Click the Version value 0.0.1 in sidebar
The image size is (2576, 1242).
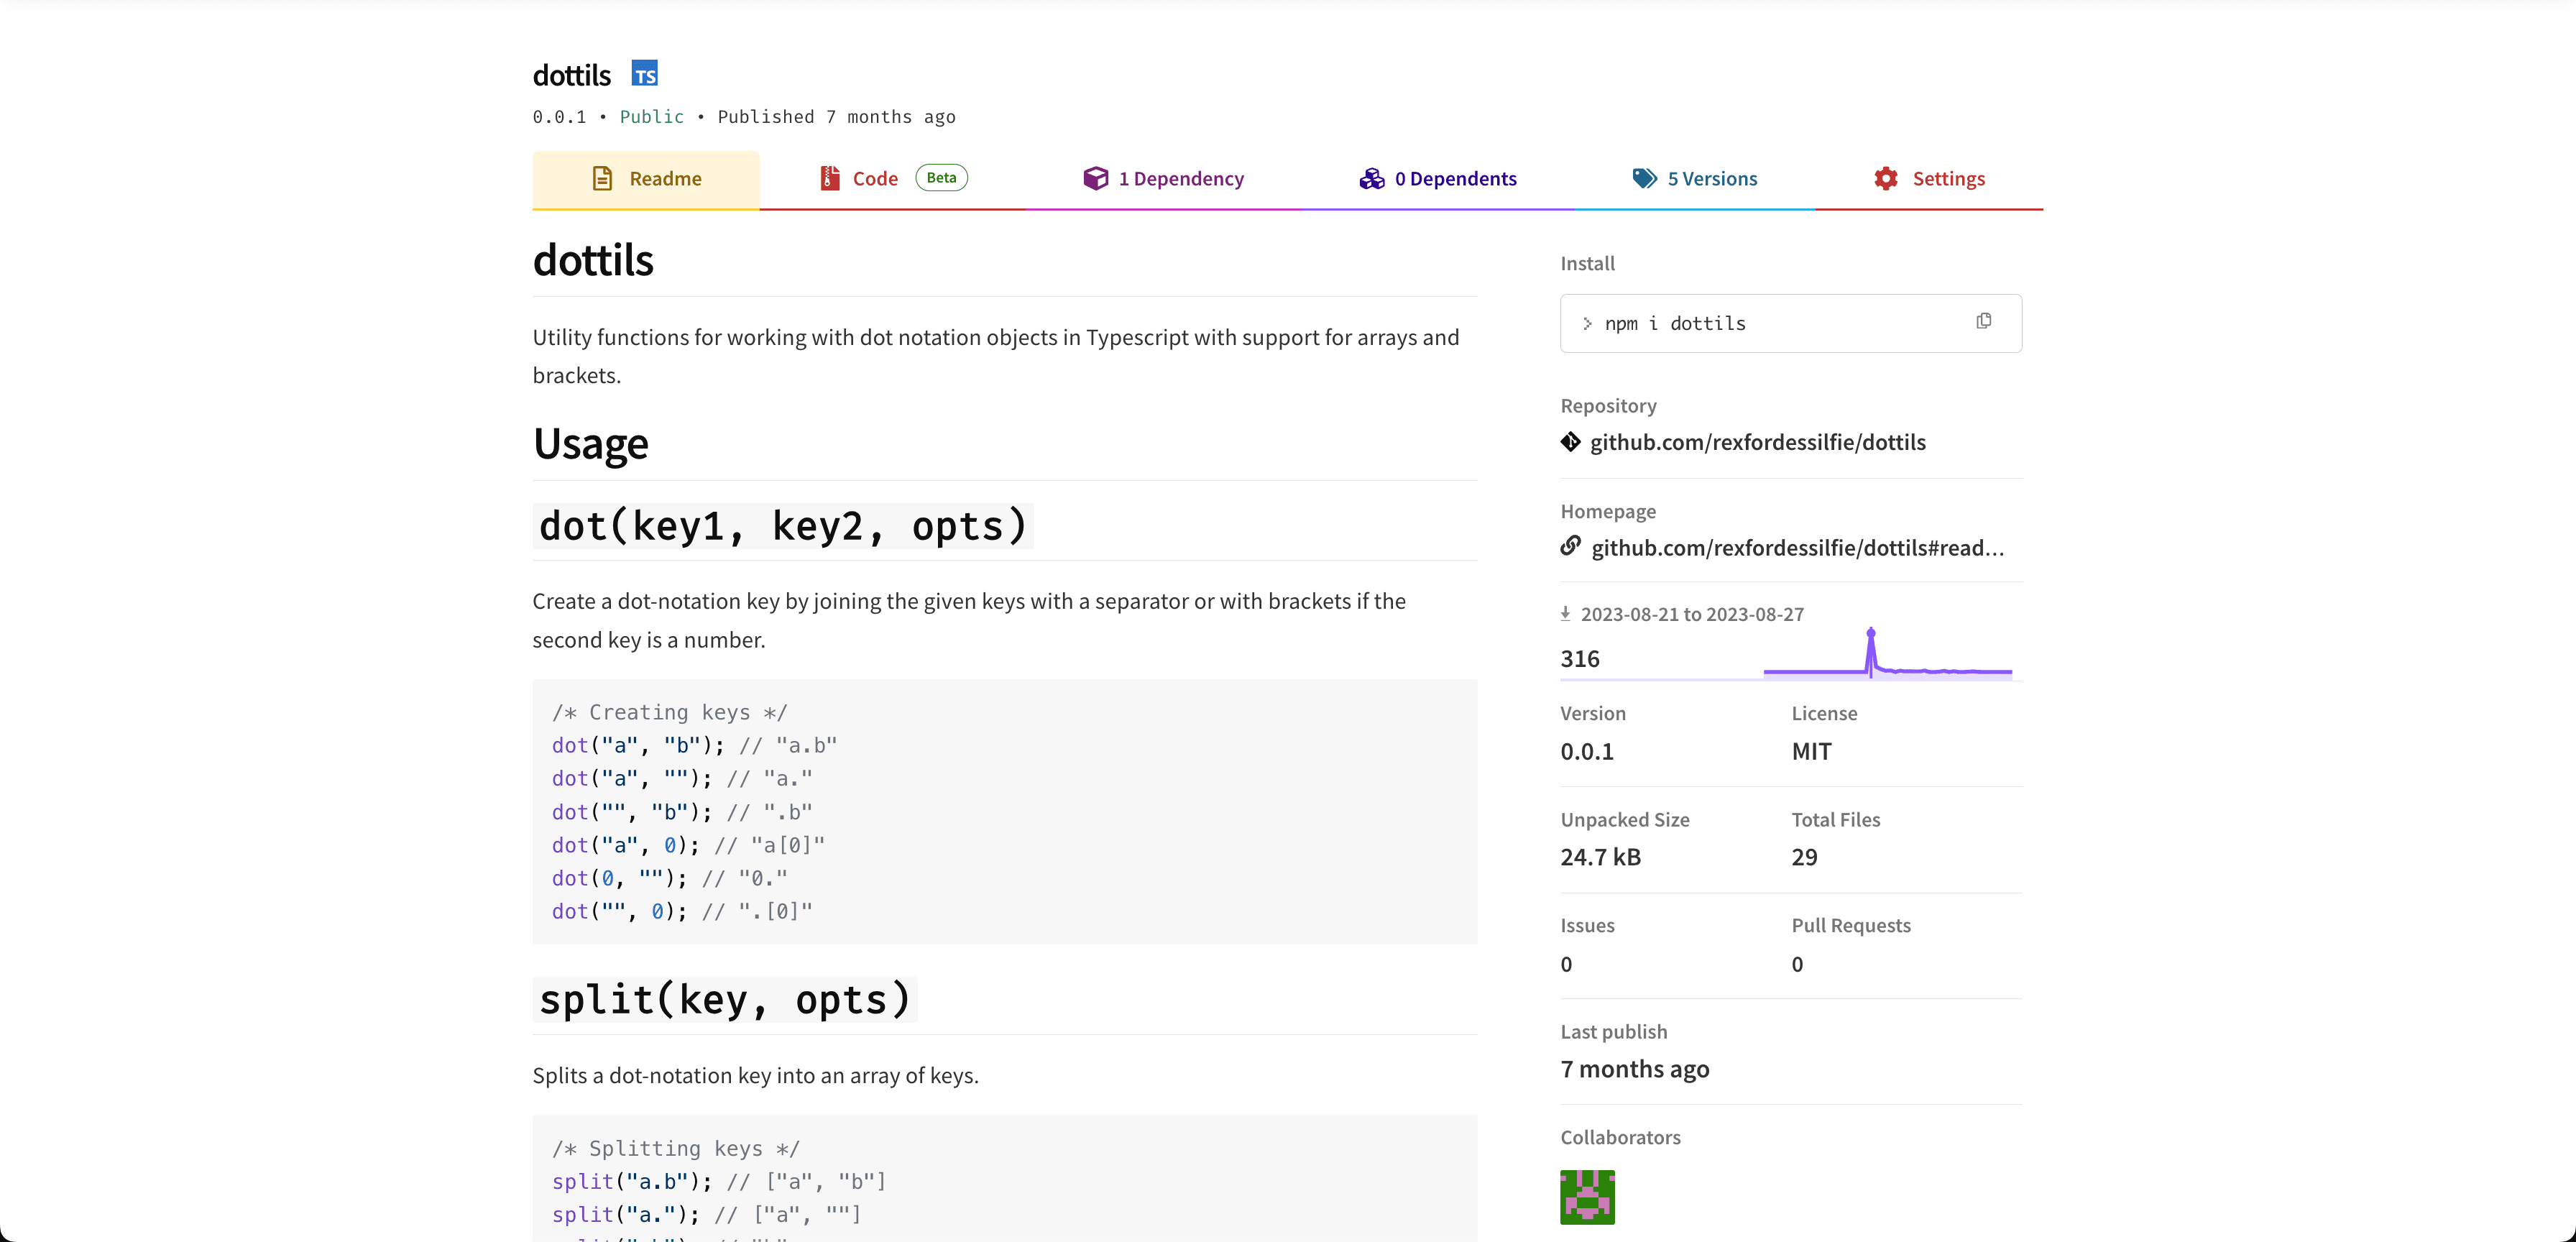click(x=1587, y=751)
